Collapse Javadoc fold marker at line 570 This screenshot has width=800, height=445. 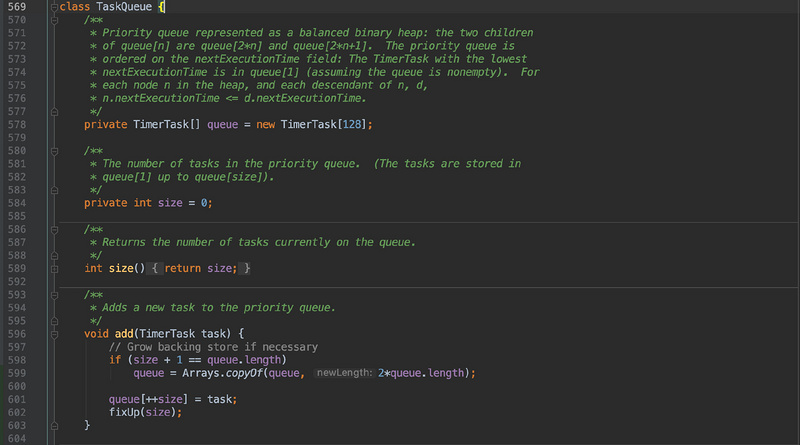(53, 20)
